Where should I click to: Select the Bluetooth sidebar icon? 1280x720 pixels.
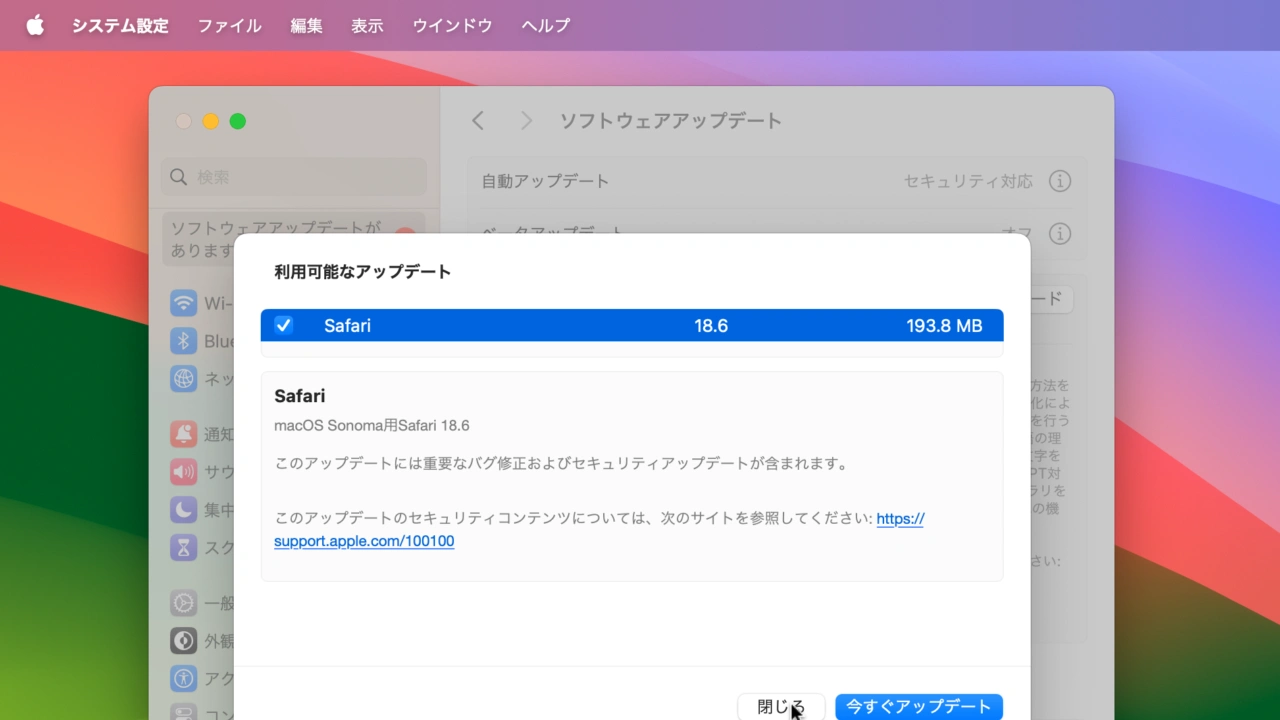(183, 341)
